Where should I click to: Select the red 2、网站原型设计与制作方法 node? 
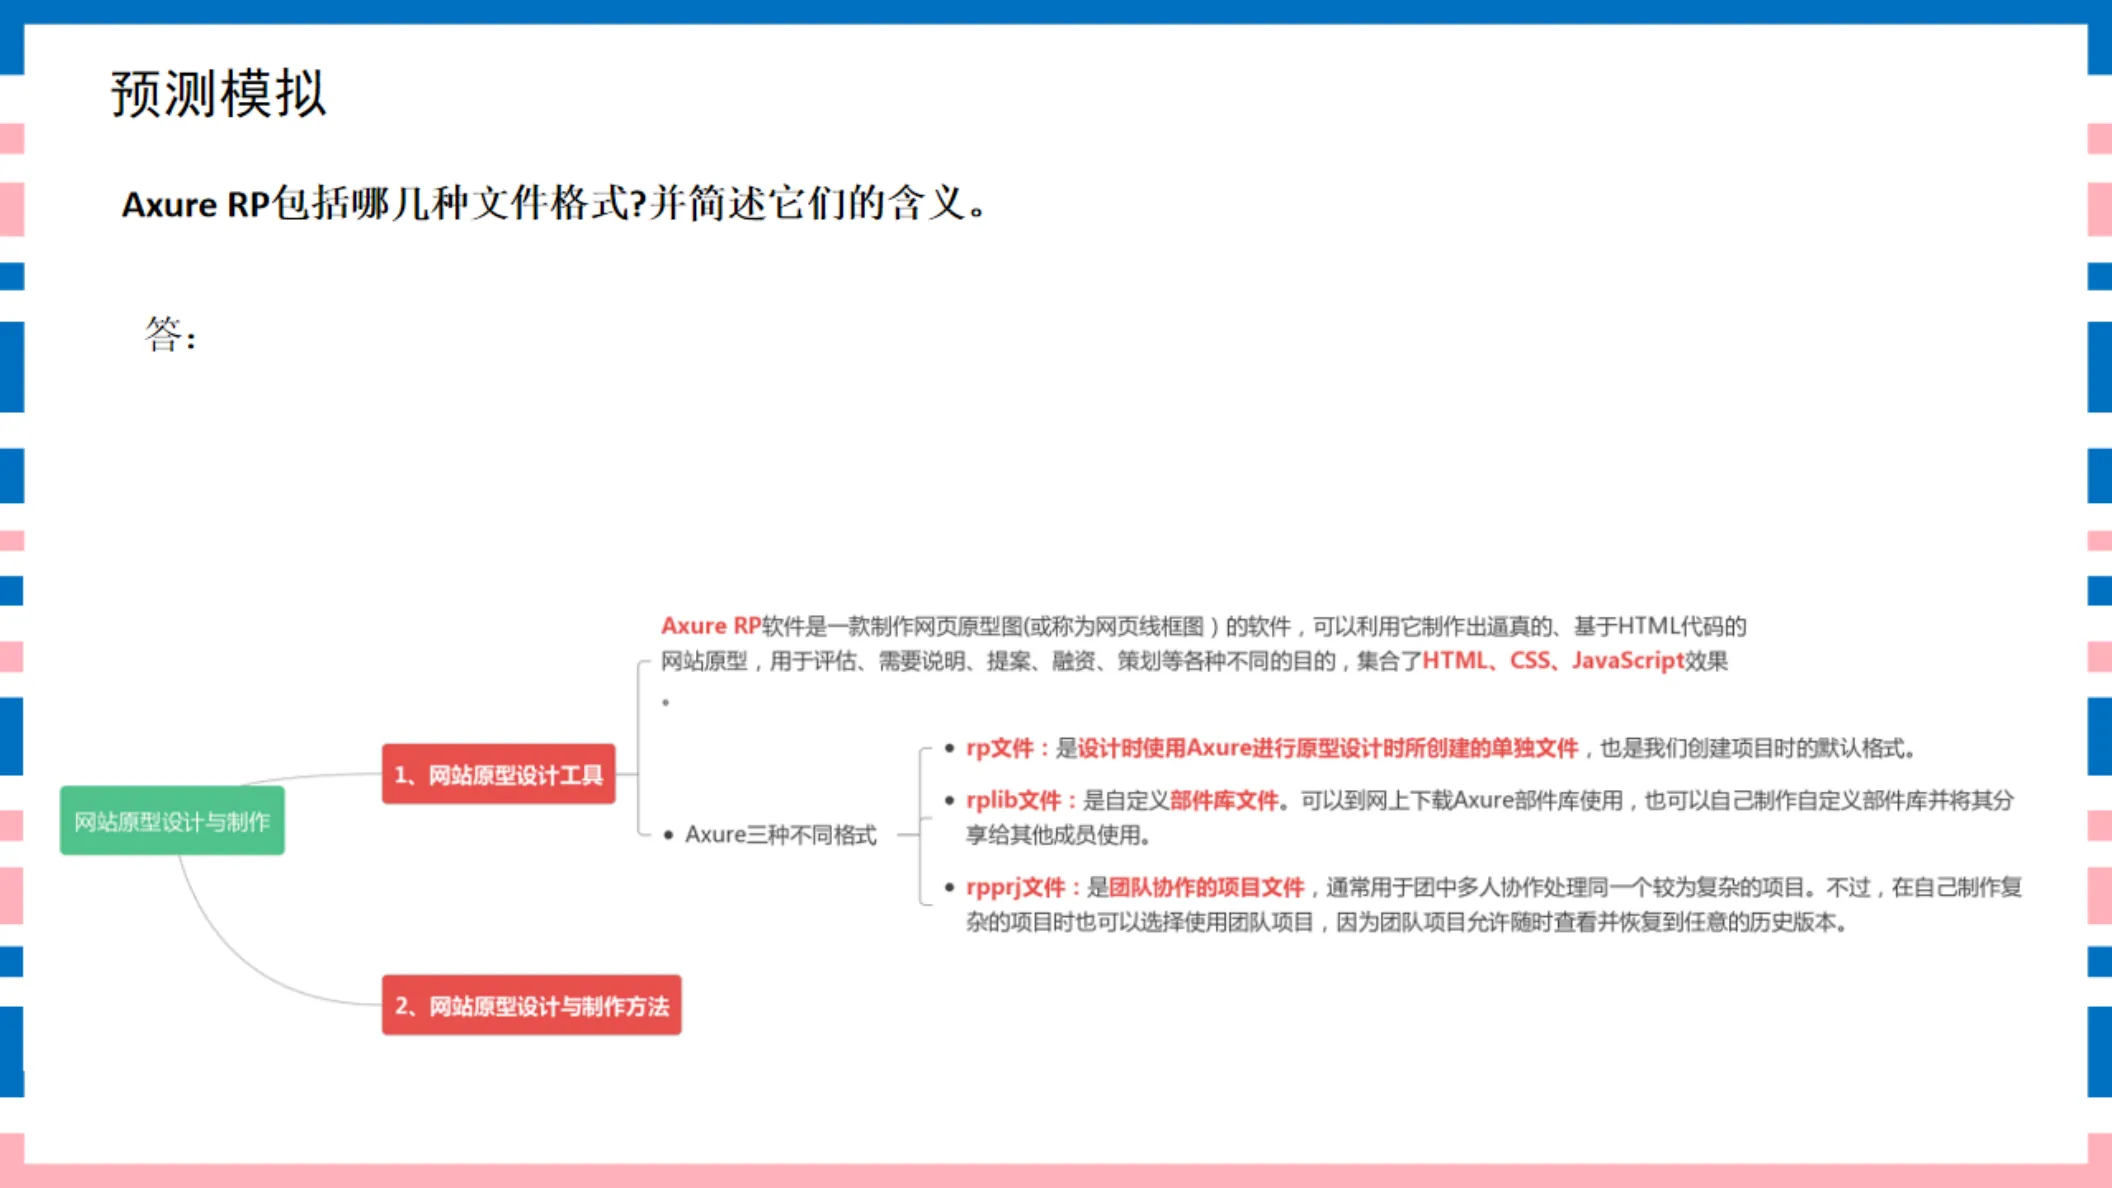pos(531,1005)
